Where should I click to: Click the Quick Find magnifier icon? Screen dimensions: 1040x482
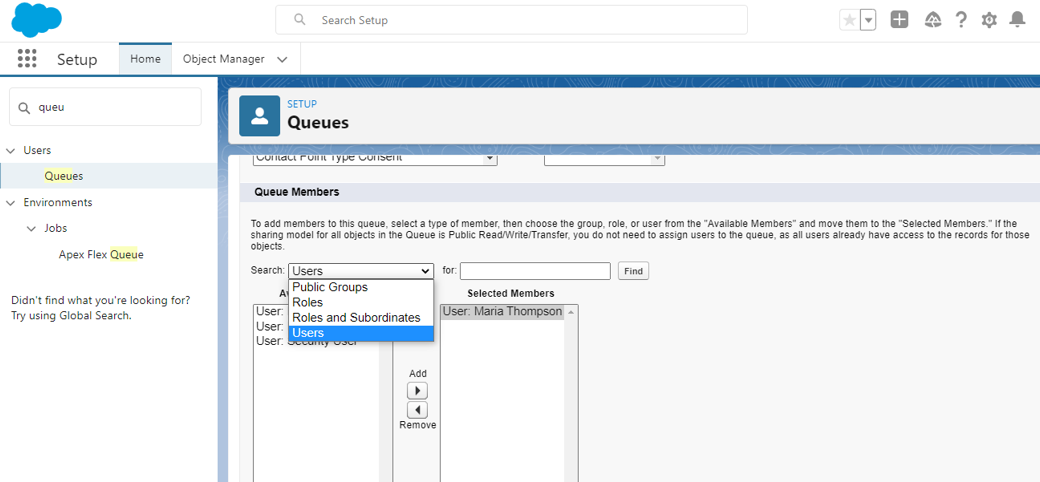(24, 107)
